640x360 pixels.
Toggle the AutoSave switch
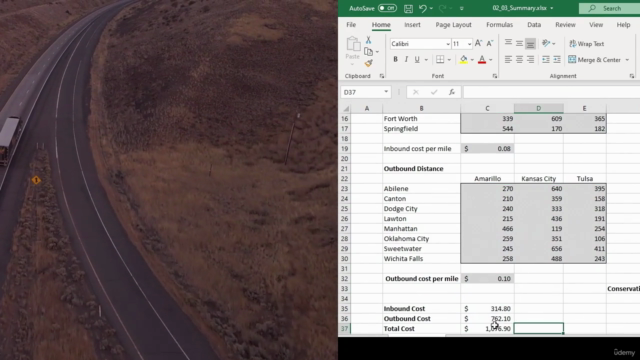[387, 8]
